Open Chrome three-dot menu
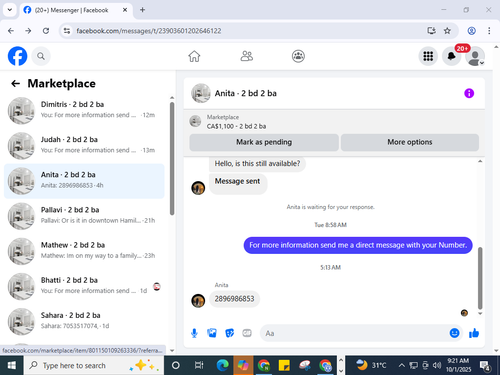The image size is (500, 375). click(x=489, y=31)
